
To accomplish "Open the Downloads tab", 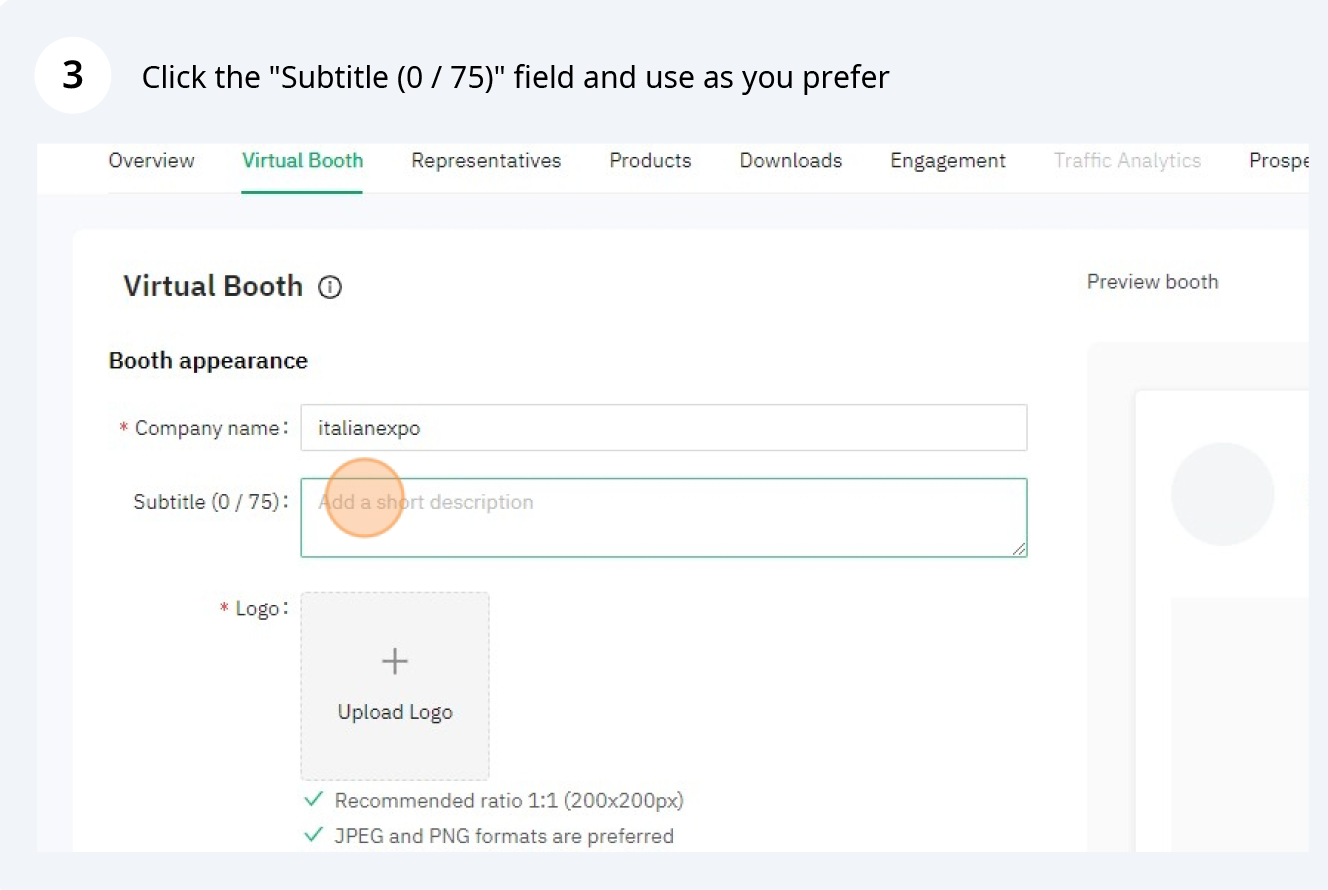I will click(790, 161).
